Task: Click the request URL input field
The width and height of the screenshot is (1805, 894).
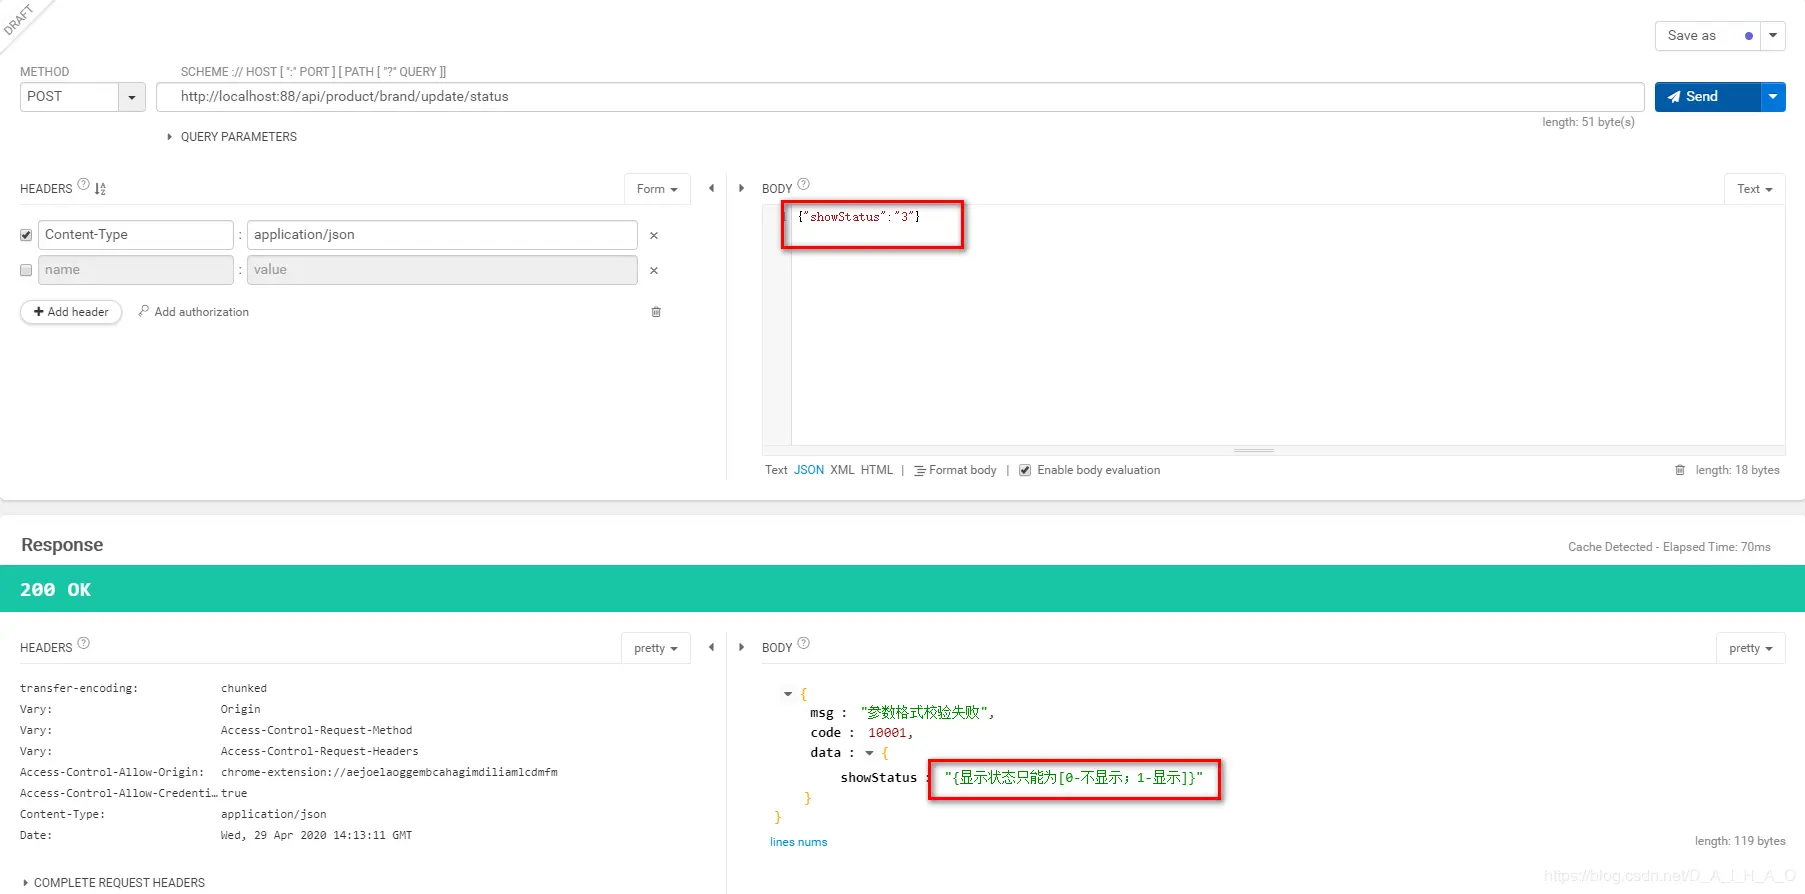Action: tap(900, 97)
